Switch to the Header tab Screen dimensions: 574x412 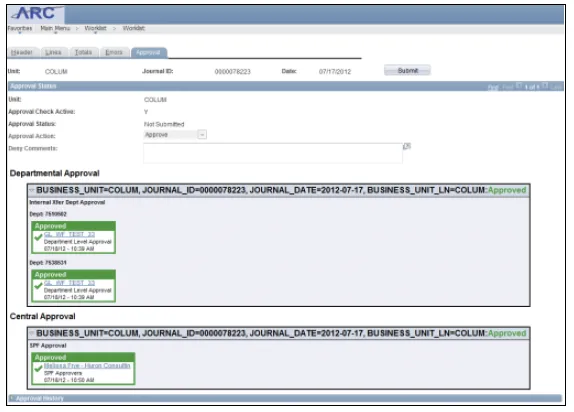[x=22, y=52]
